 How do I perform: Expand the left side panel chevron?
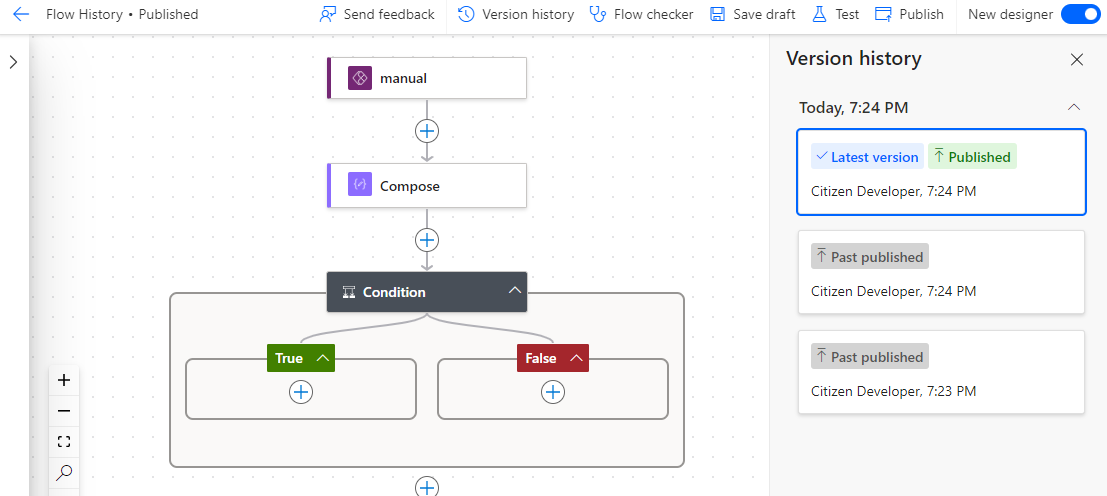pos(13,62)
